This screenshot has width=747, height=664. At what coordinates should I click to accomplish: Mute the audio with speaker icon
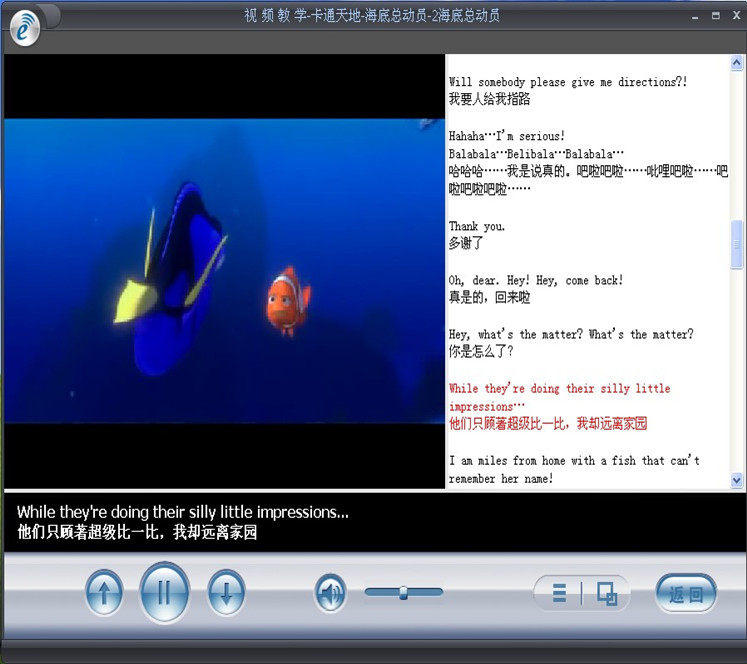(330, 593)
